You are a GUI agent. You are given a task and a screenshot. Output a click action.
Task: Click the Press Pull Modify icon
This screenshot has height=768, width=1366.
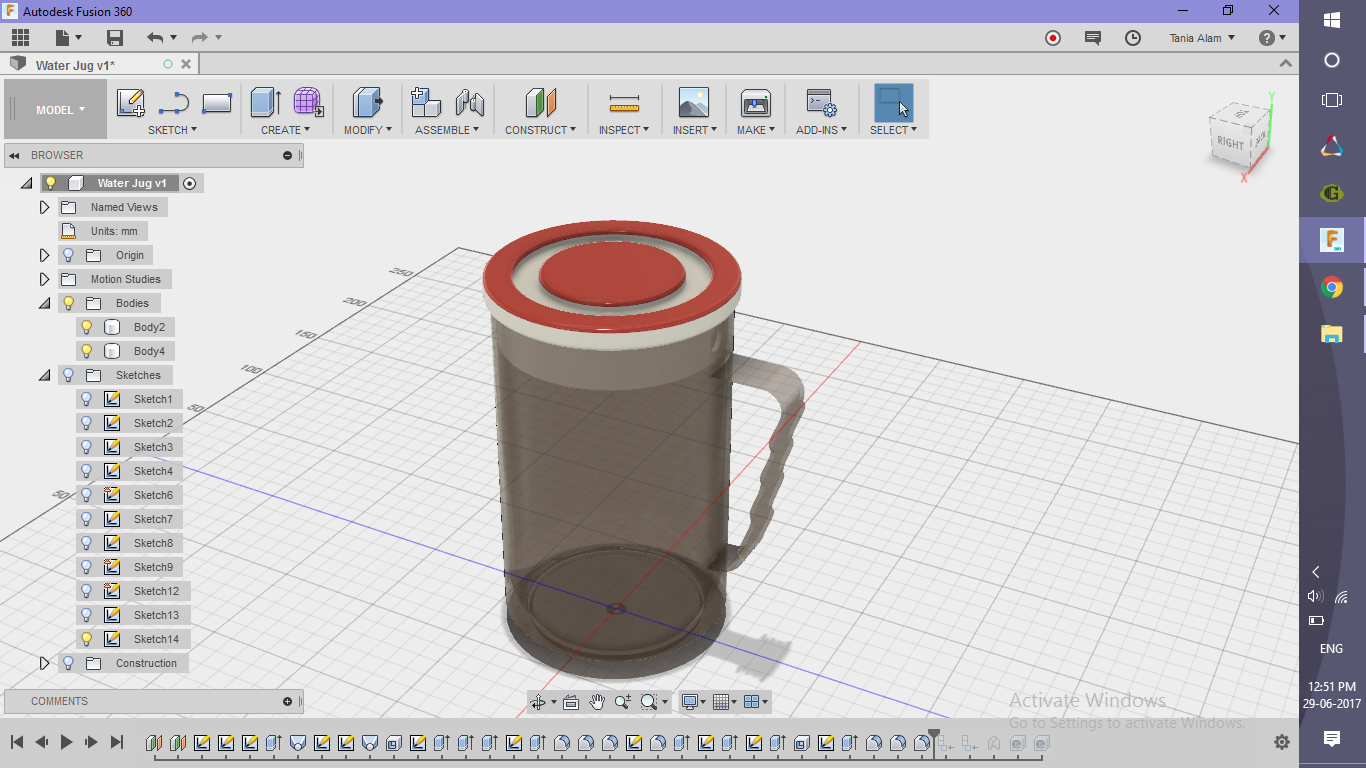pos(368,103)
